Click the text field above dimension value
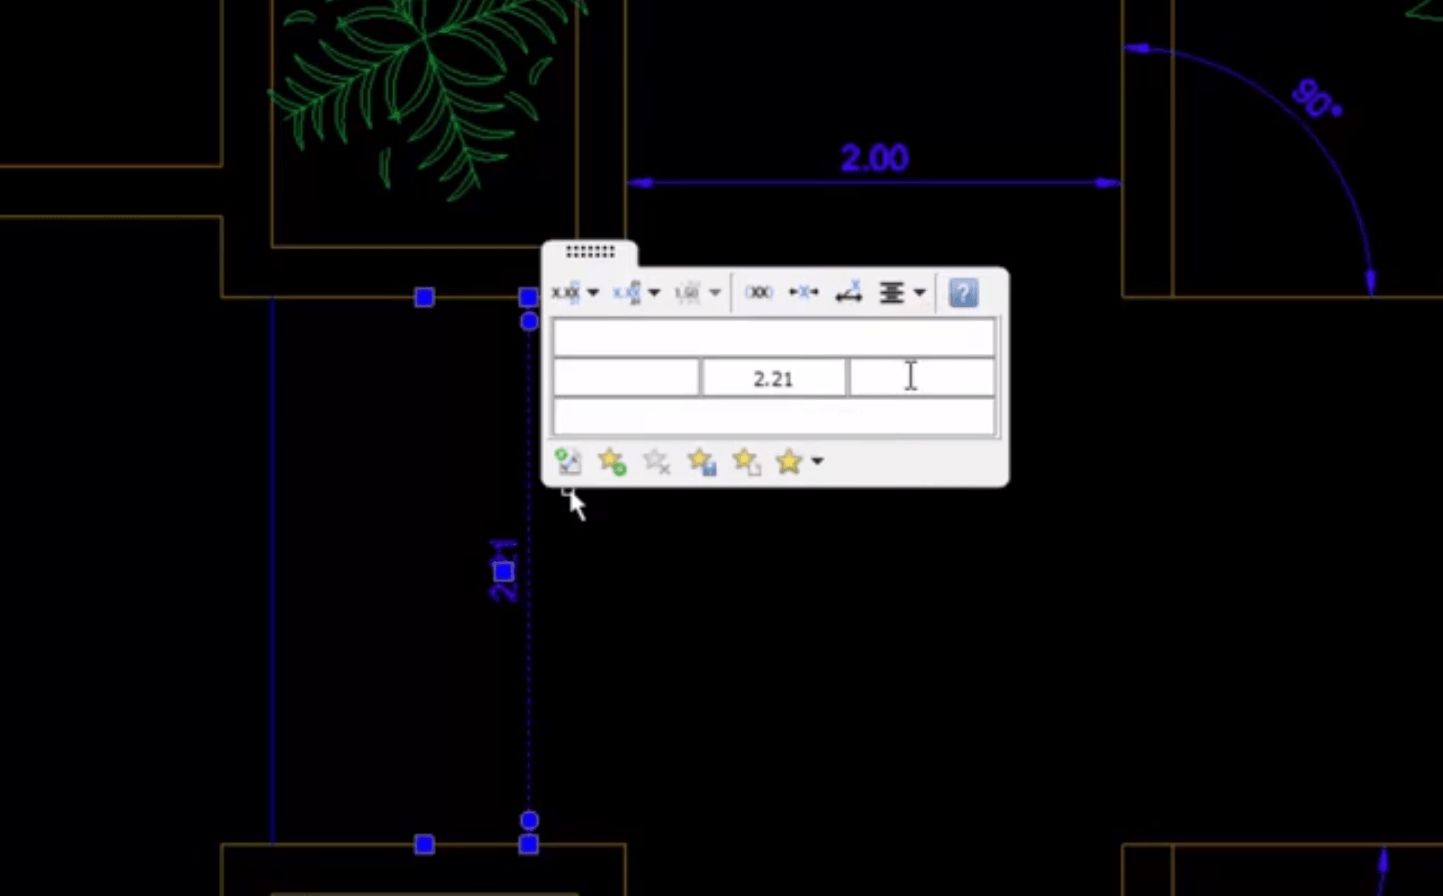Image resolution: width=1443 pixels, height=896 pixels. click(773, 338)
